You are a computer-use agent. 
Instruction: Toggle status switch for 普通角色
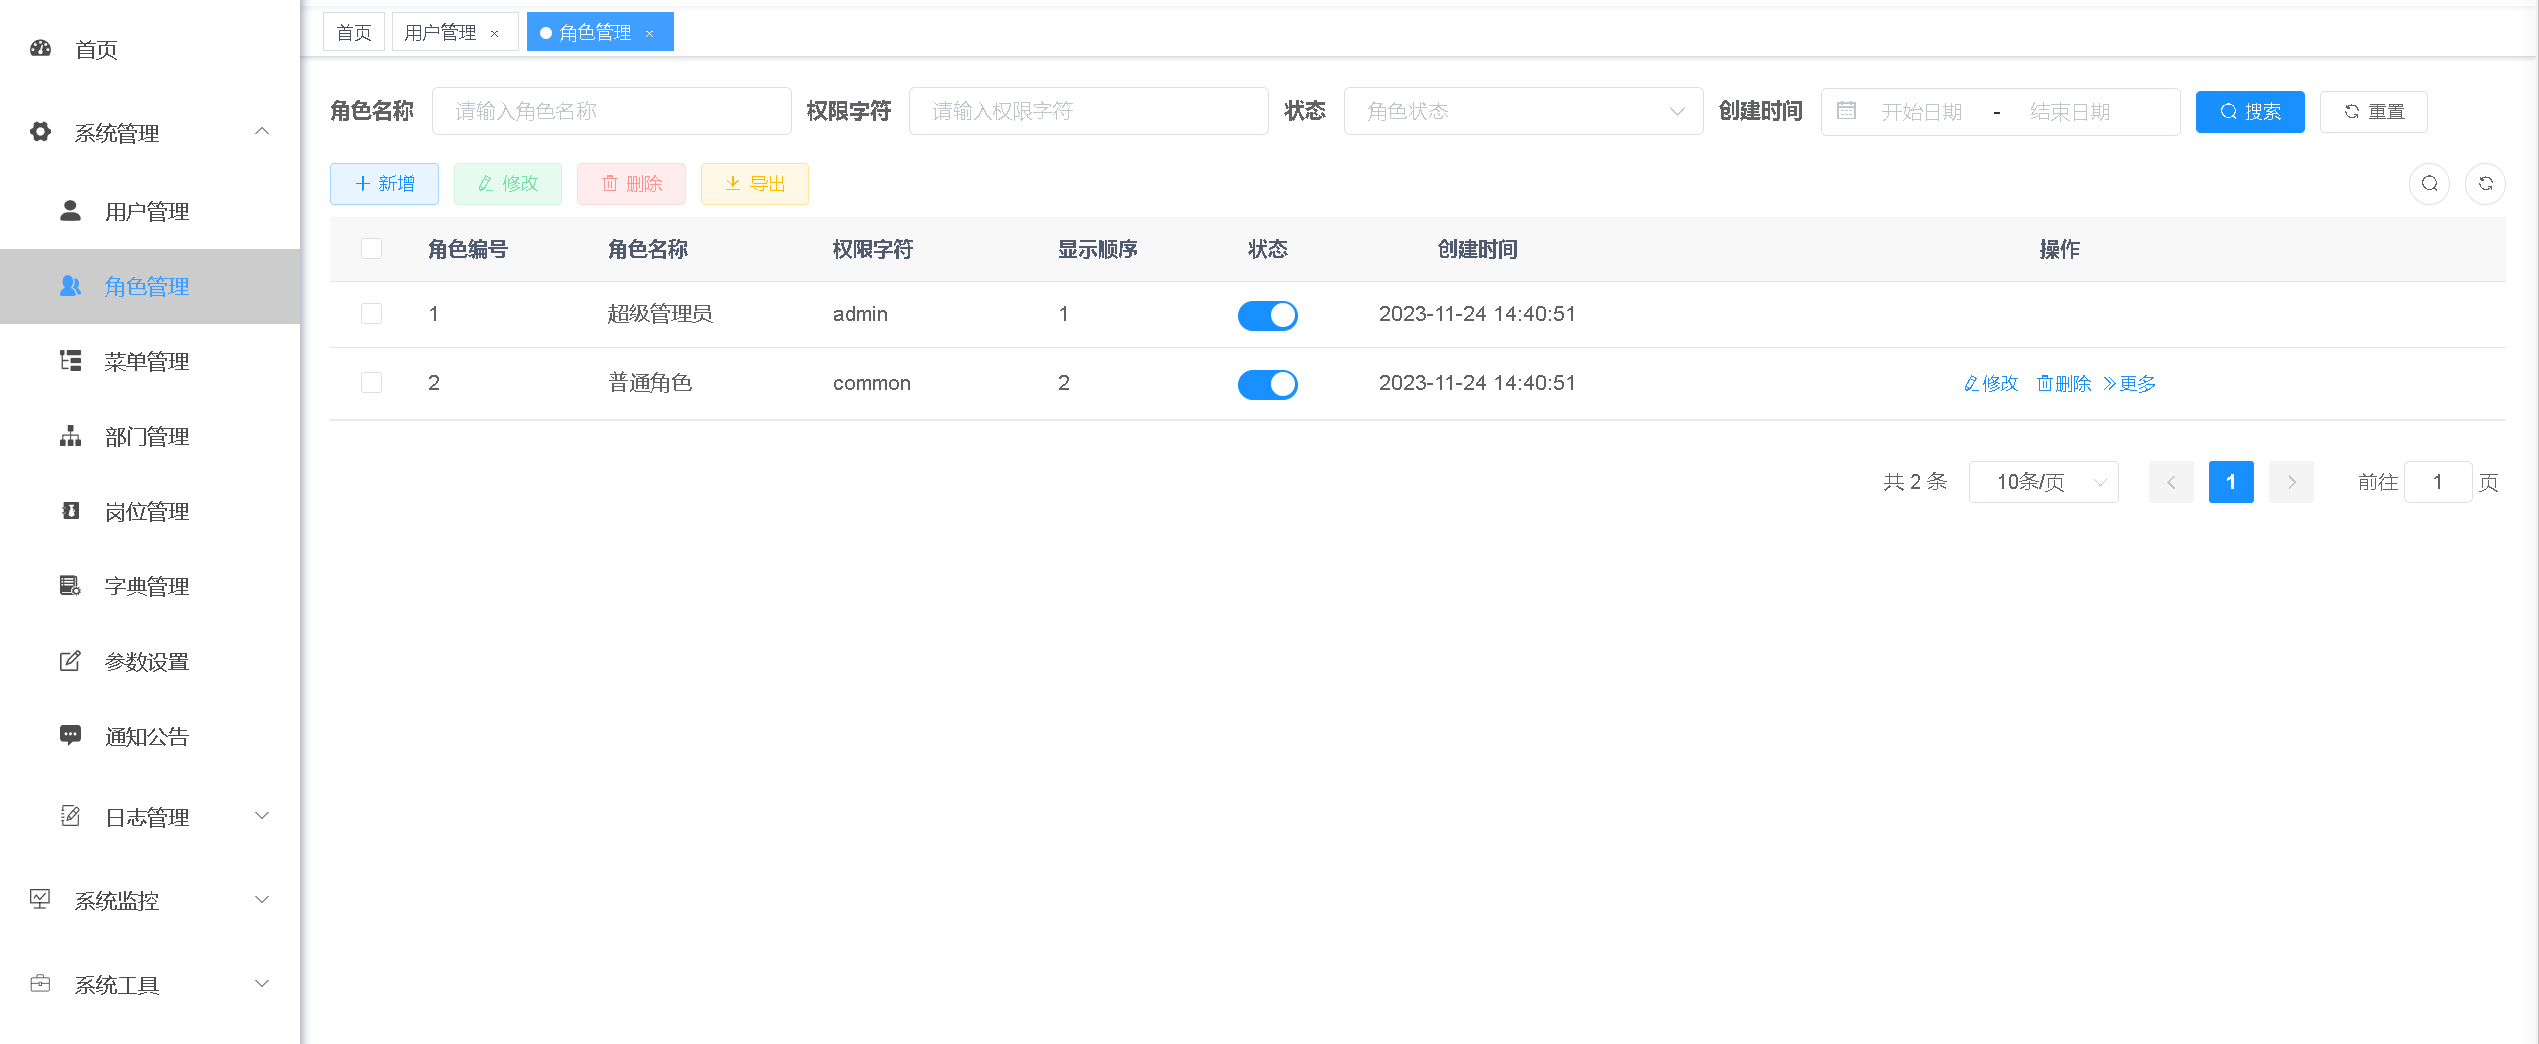[x=1267, y=384]
